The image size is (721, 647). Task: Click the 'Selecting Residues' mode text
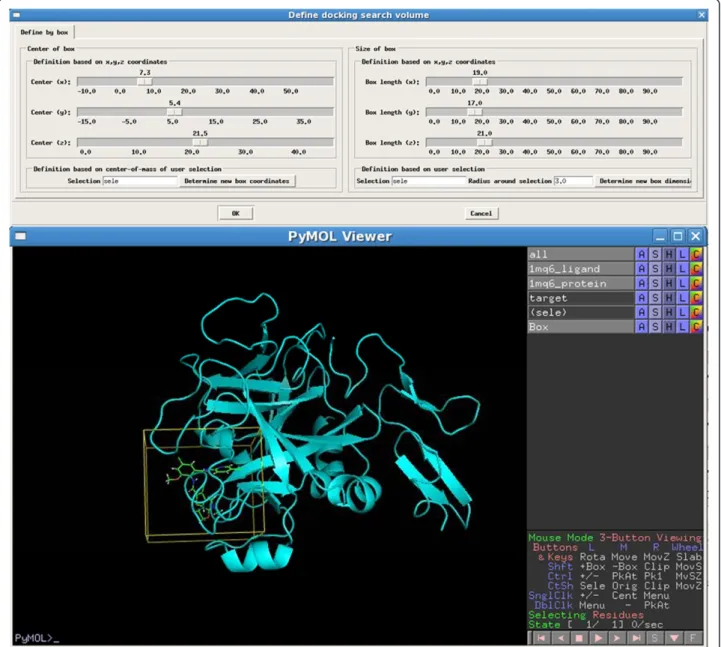click(586, 615)
